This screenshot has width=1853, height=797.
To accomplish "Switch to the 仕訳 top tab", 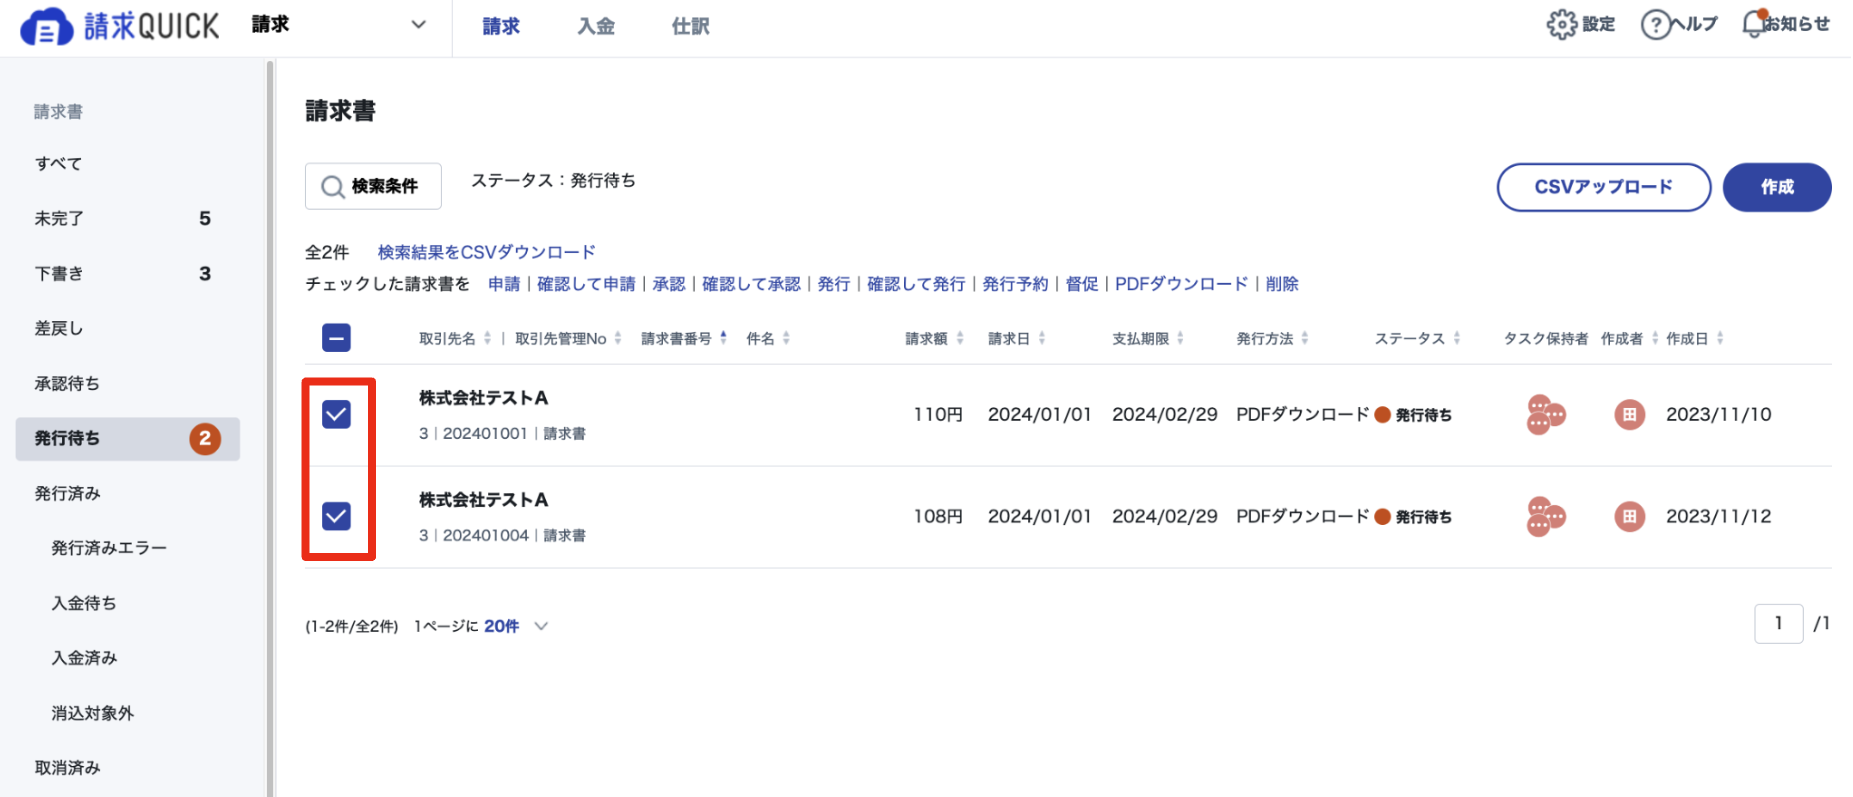I will click(691, 27).
